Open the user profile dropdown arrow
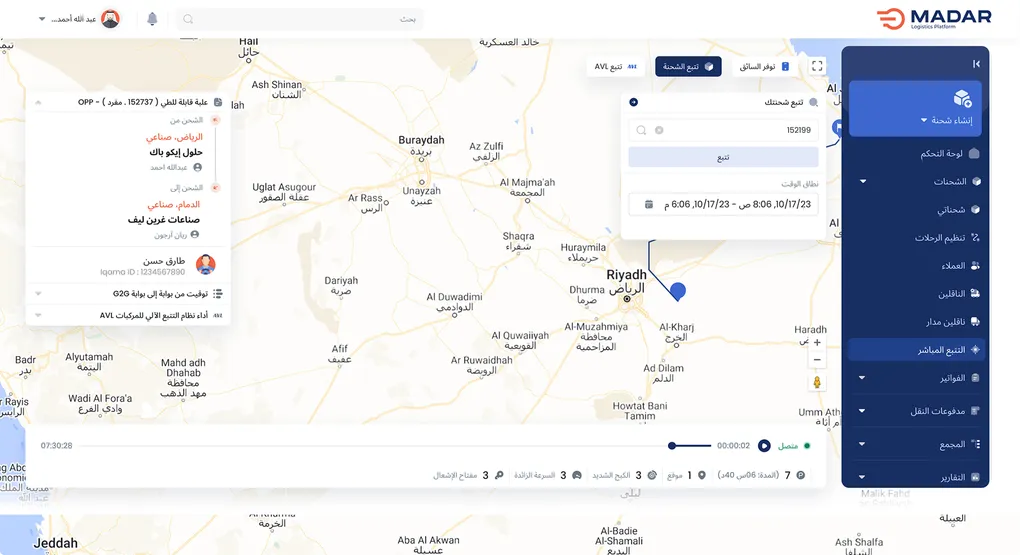The image size is (1020, 555). (x=42, y=19)
